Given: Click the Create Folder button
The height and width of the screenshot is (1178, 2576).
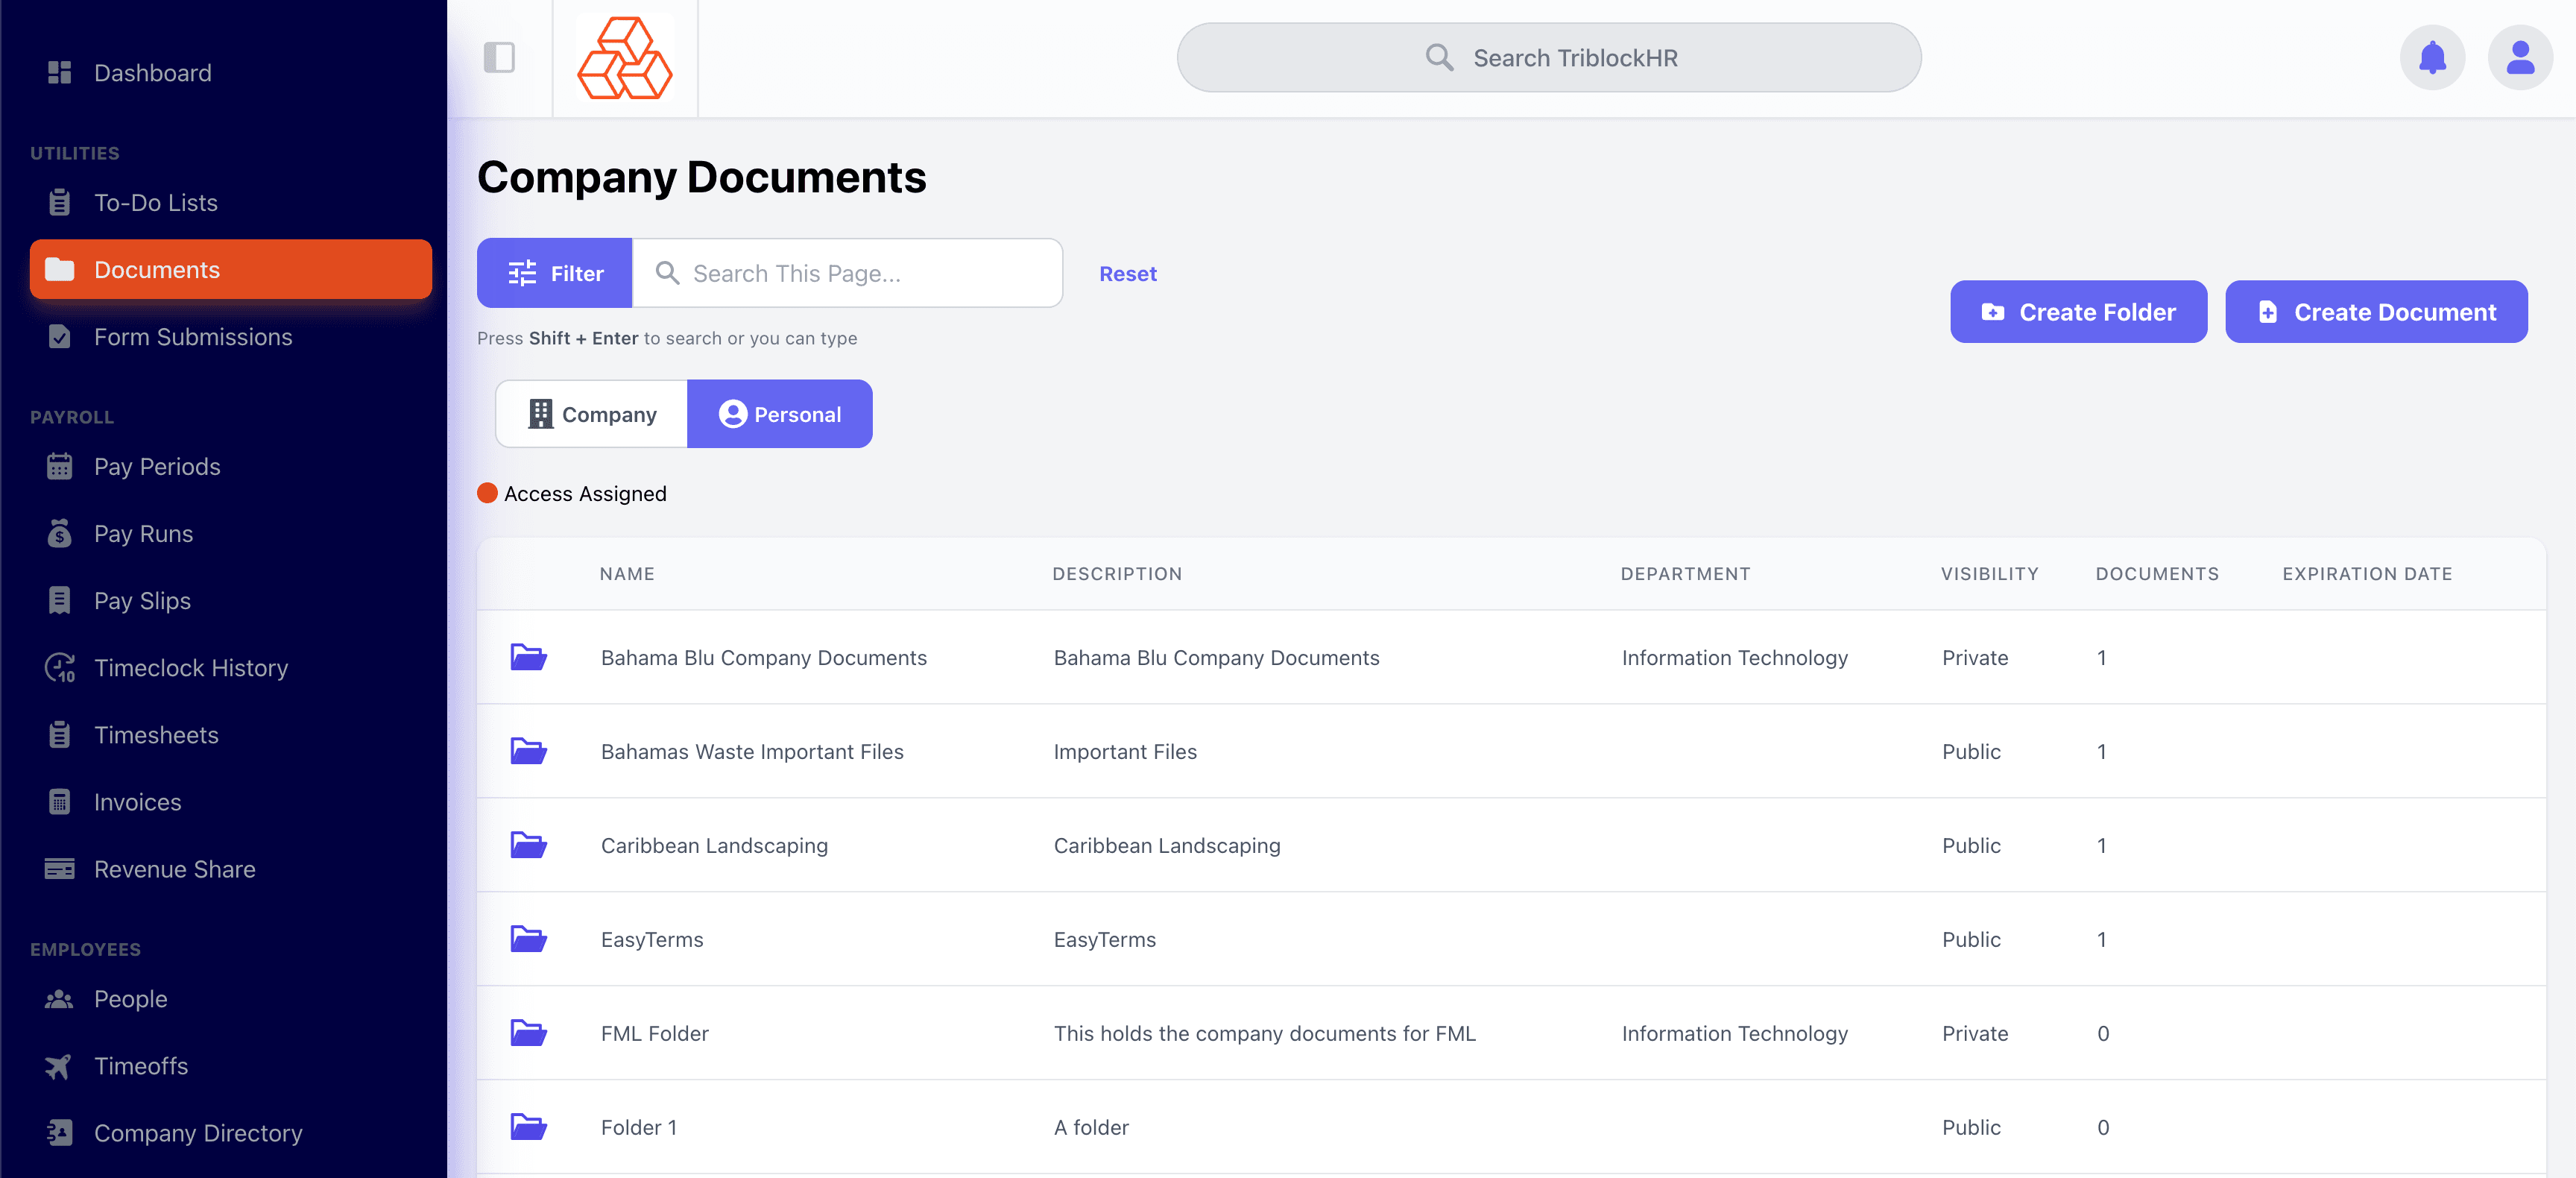Looking at the screenshot, I should pyautogui.click(x=2078, y=312).
